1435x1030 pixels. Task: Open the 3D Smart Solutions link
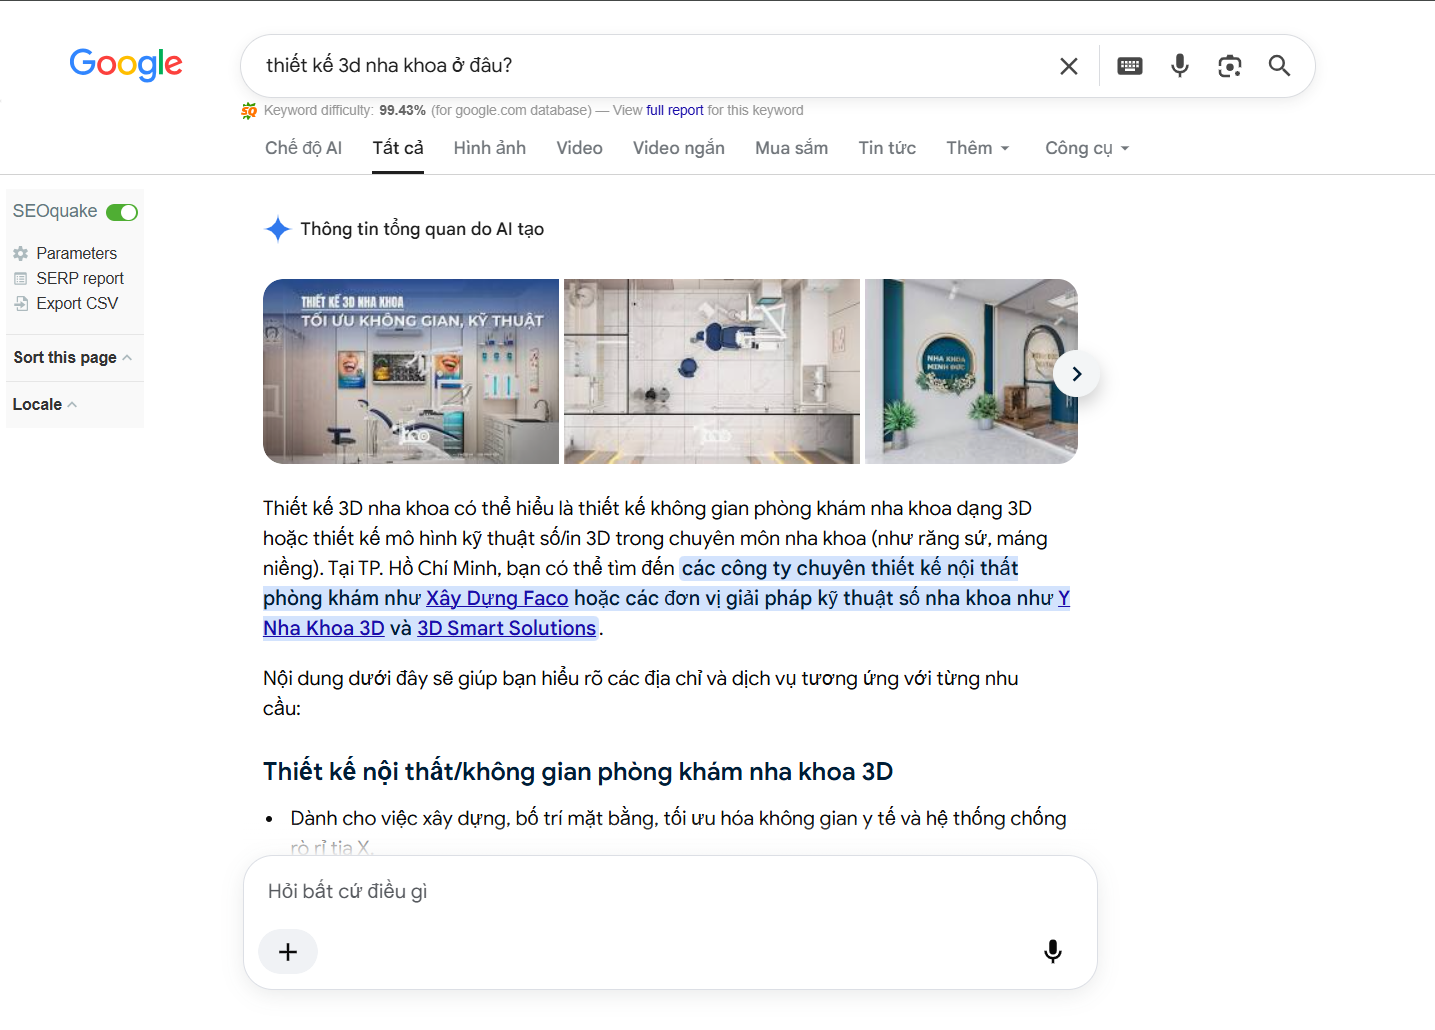click(x=506, y=628)
